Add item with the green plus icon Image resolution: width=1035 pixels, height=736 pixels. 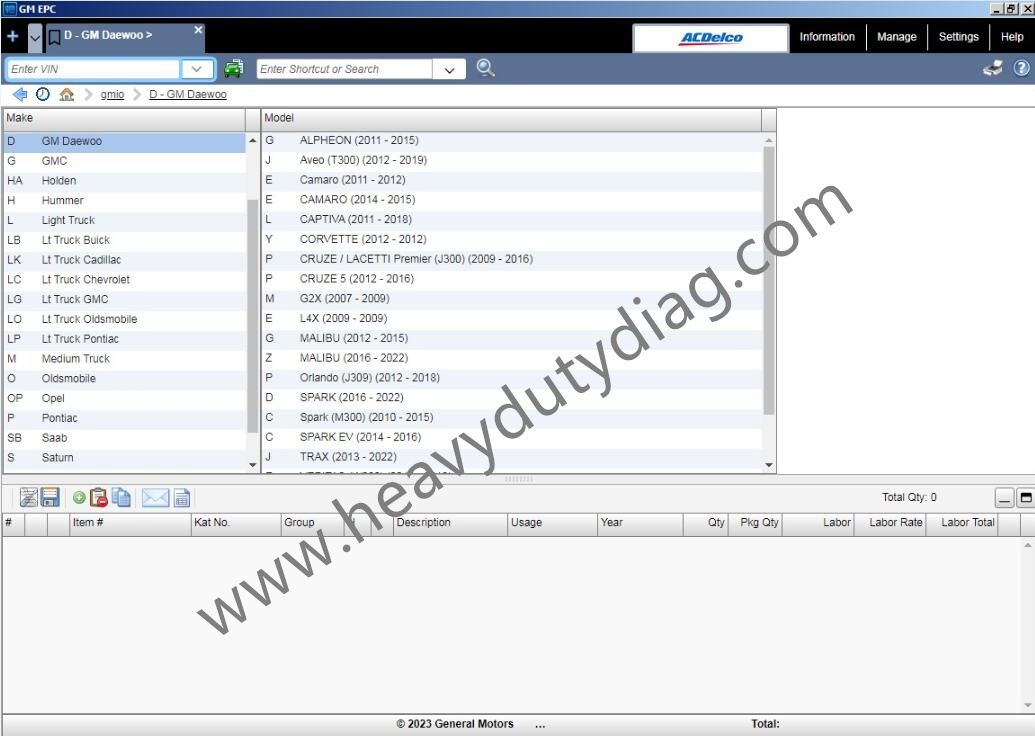(x=79, y=498)
